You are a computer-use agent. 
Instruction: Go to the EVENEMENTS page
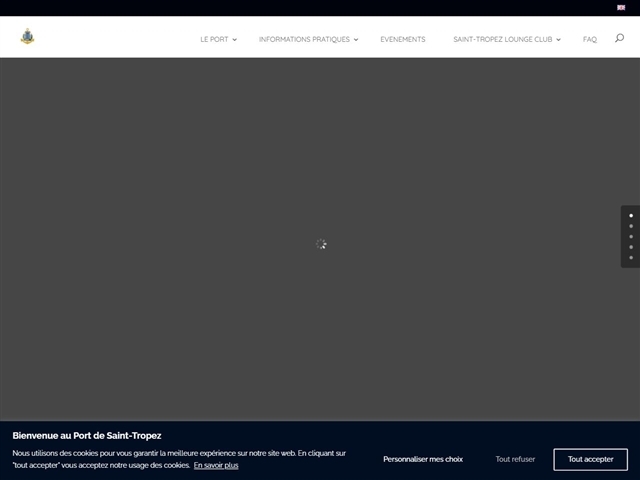pos(402,40)
